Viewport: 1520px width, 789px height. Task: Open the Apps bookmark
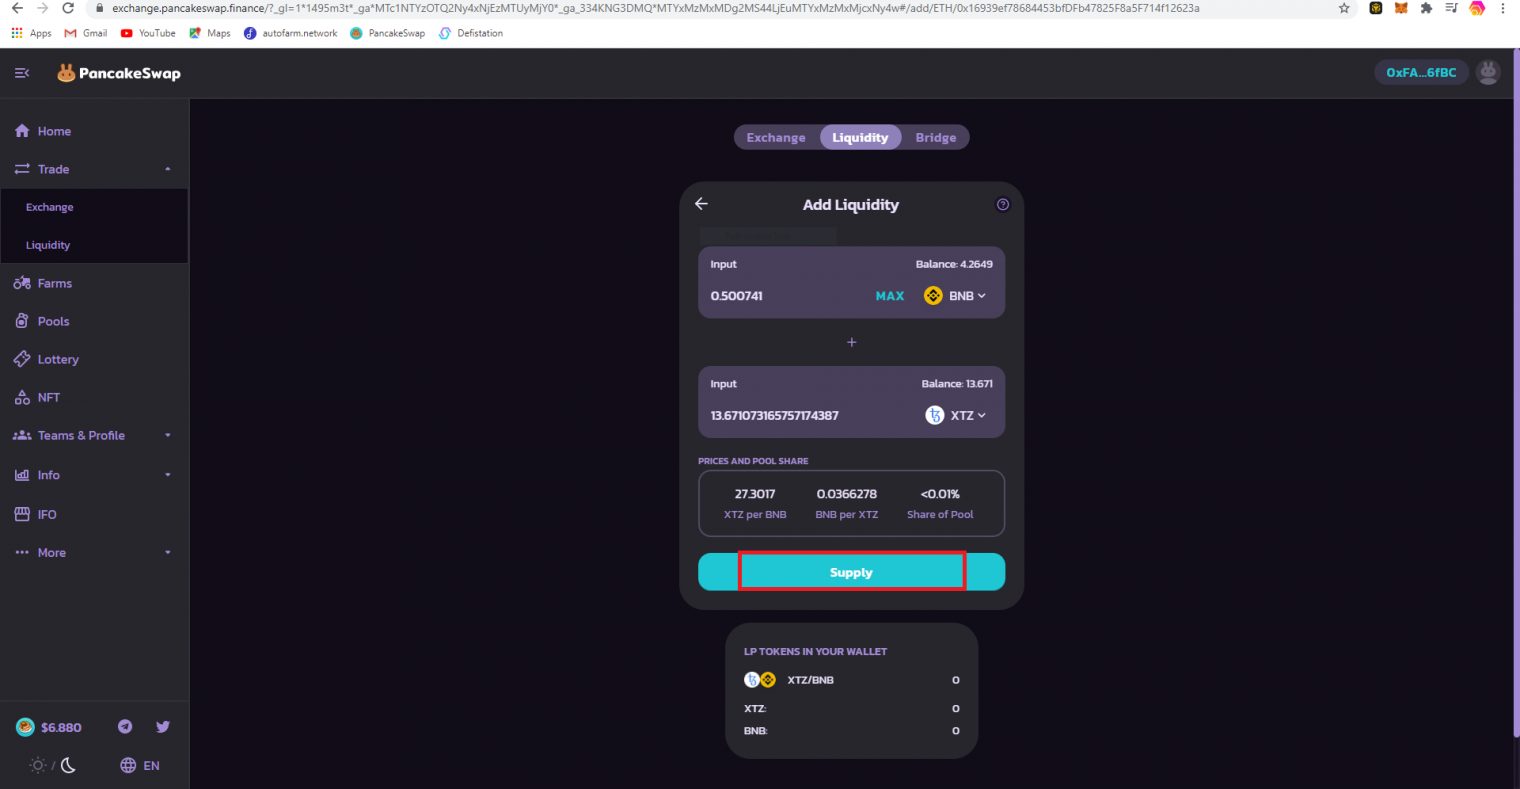click(31, 33)
